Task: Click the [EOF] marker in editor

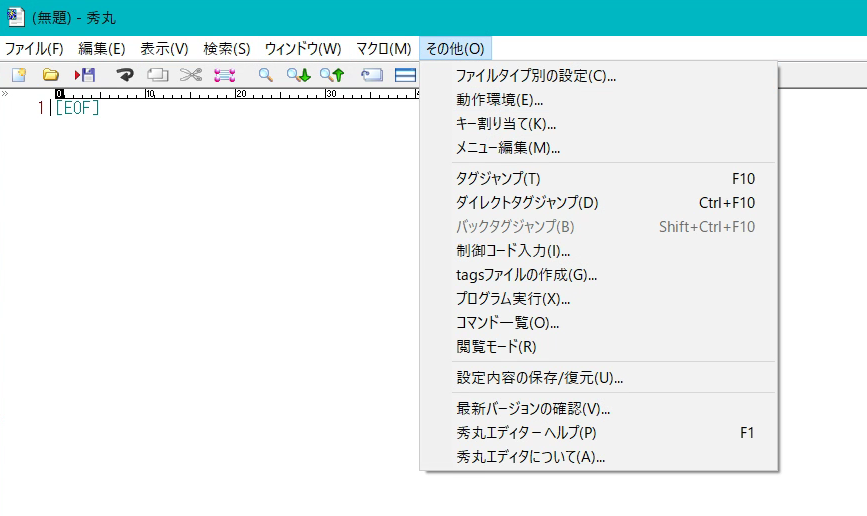Action: click(x=77, y=108)
